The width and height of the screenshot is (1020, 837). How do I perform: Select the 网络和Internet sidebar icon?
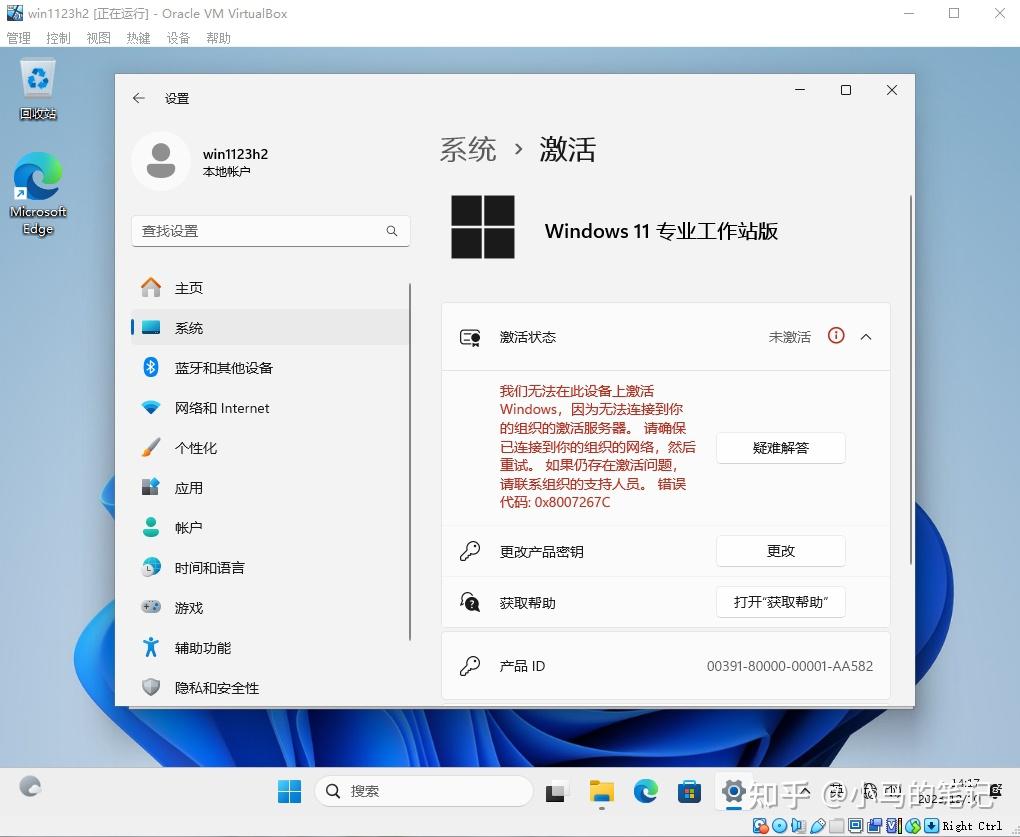[x=150, y=408]
